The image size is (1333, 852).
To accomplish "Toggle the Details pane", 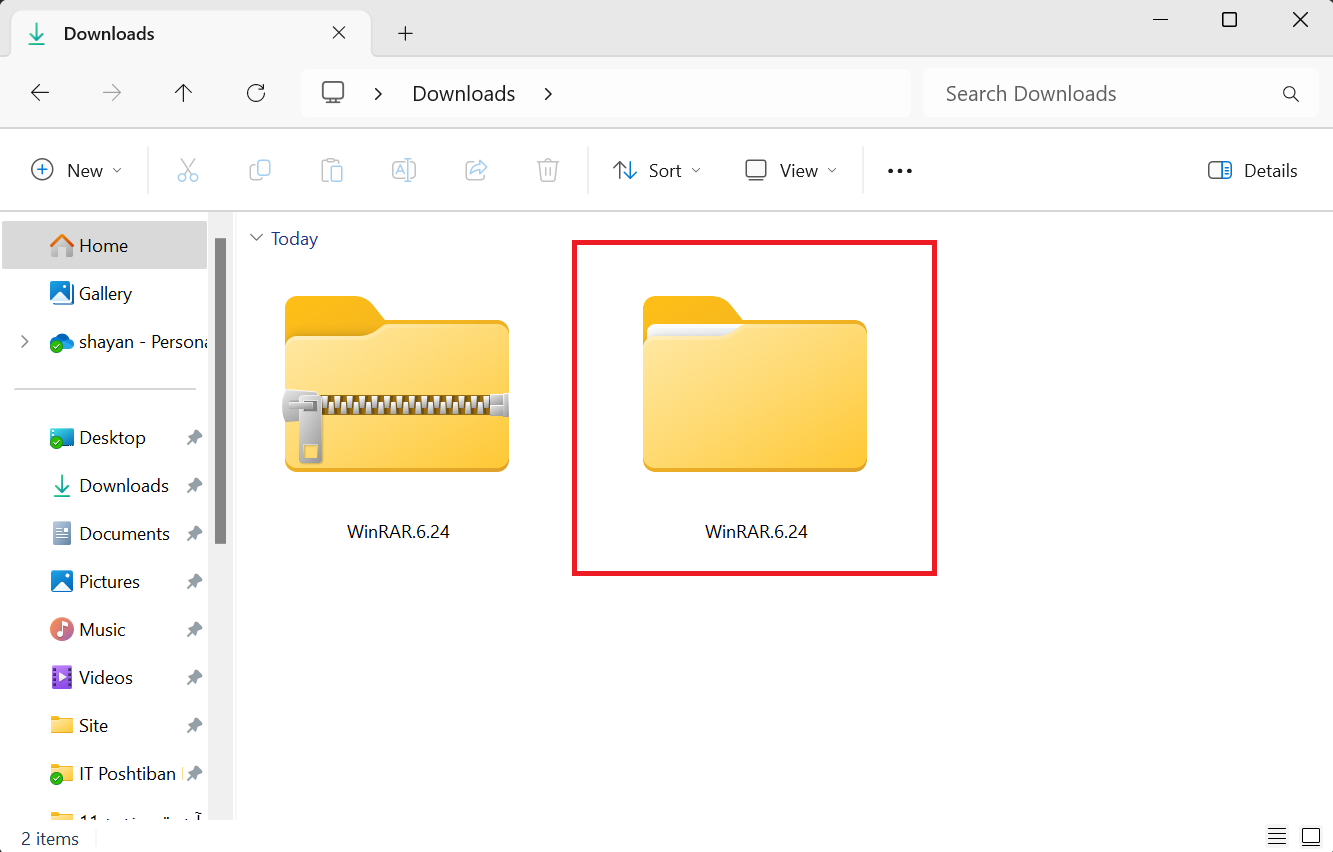I will tap(1253, 171).
